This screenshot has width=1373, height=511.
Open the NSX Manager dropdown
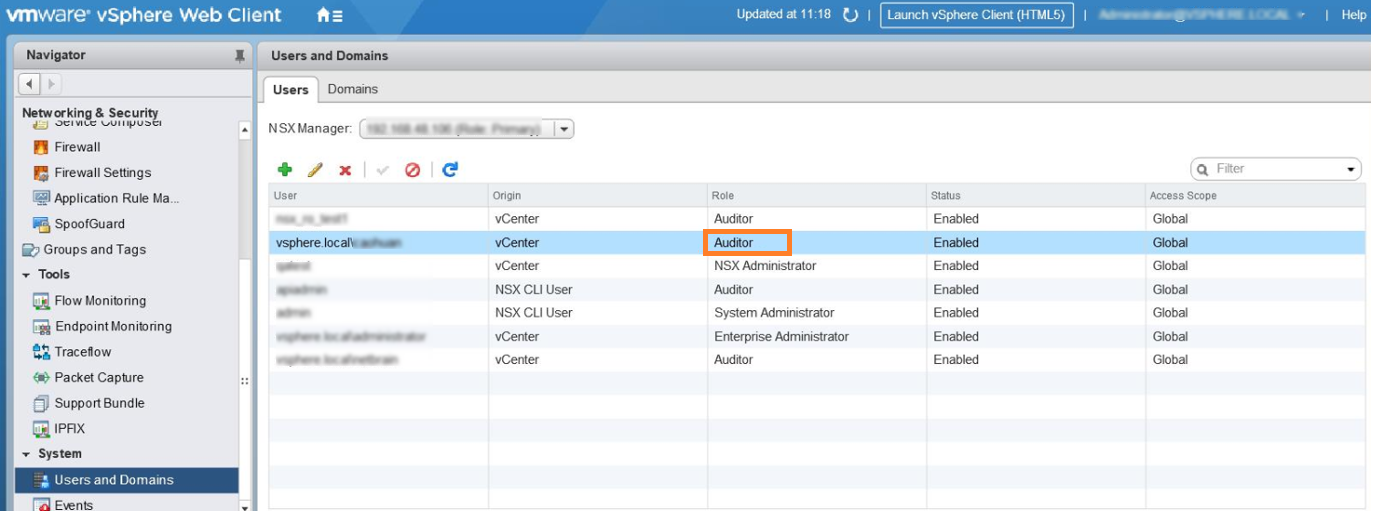coord(564,129)
